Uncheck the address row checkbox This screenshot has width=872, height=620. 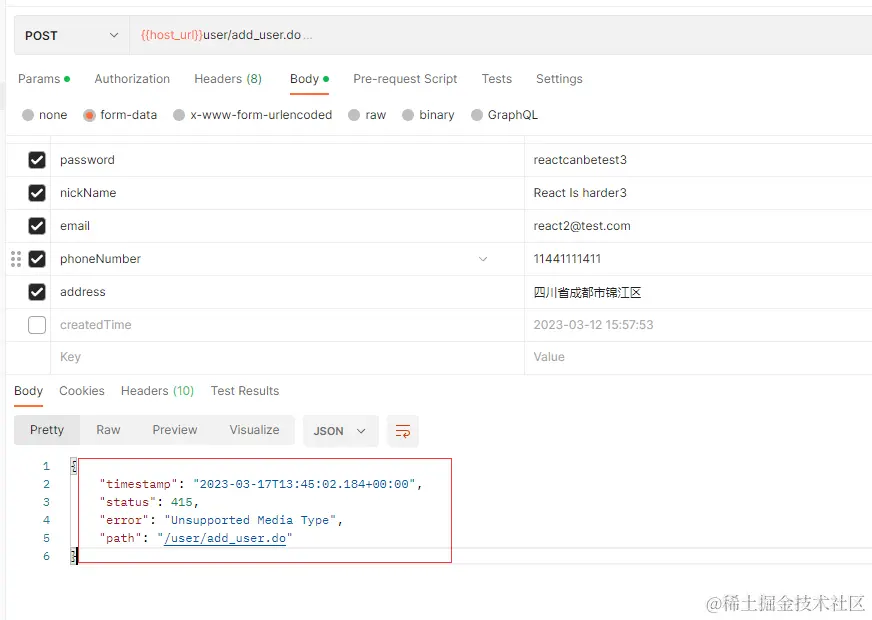click(x=37, y=292)
